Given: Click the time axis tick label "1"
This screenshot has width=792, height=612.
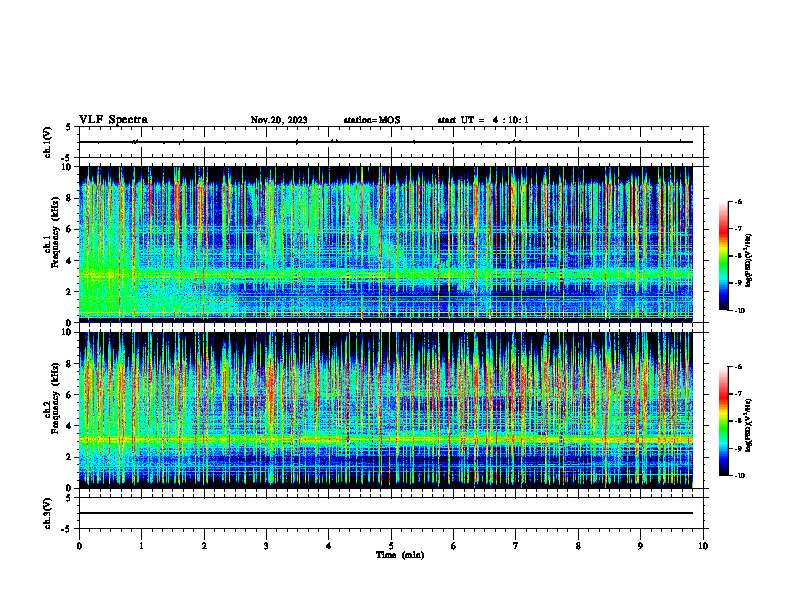Looking at the screenshot, I should pos(141,546).
